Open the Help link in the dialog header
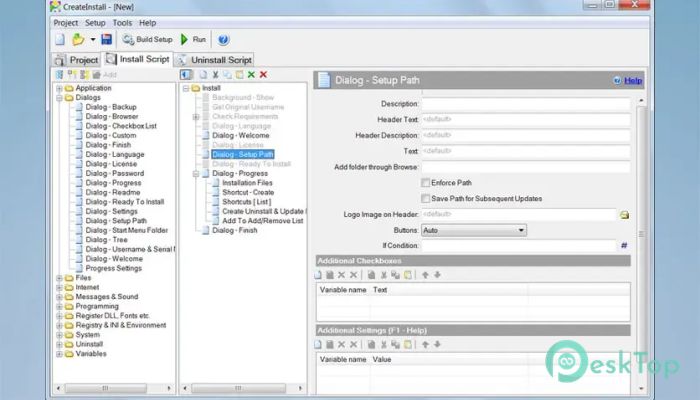The width and height of the screenshot is (700, 400). tap(633, 80)
